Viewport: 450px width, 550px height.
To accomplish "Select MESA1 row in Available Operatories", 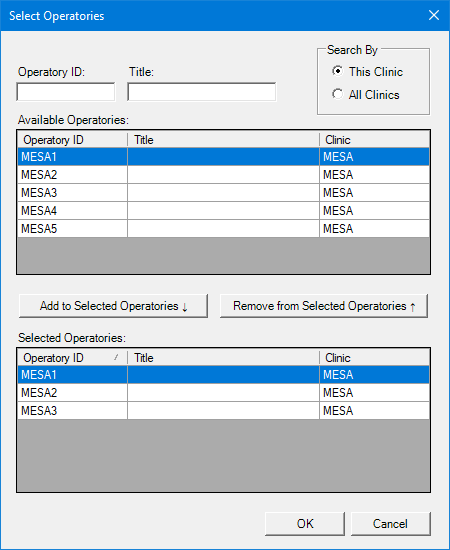I will pyautogui.click(x=223, y=157).
